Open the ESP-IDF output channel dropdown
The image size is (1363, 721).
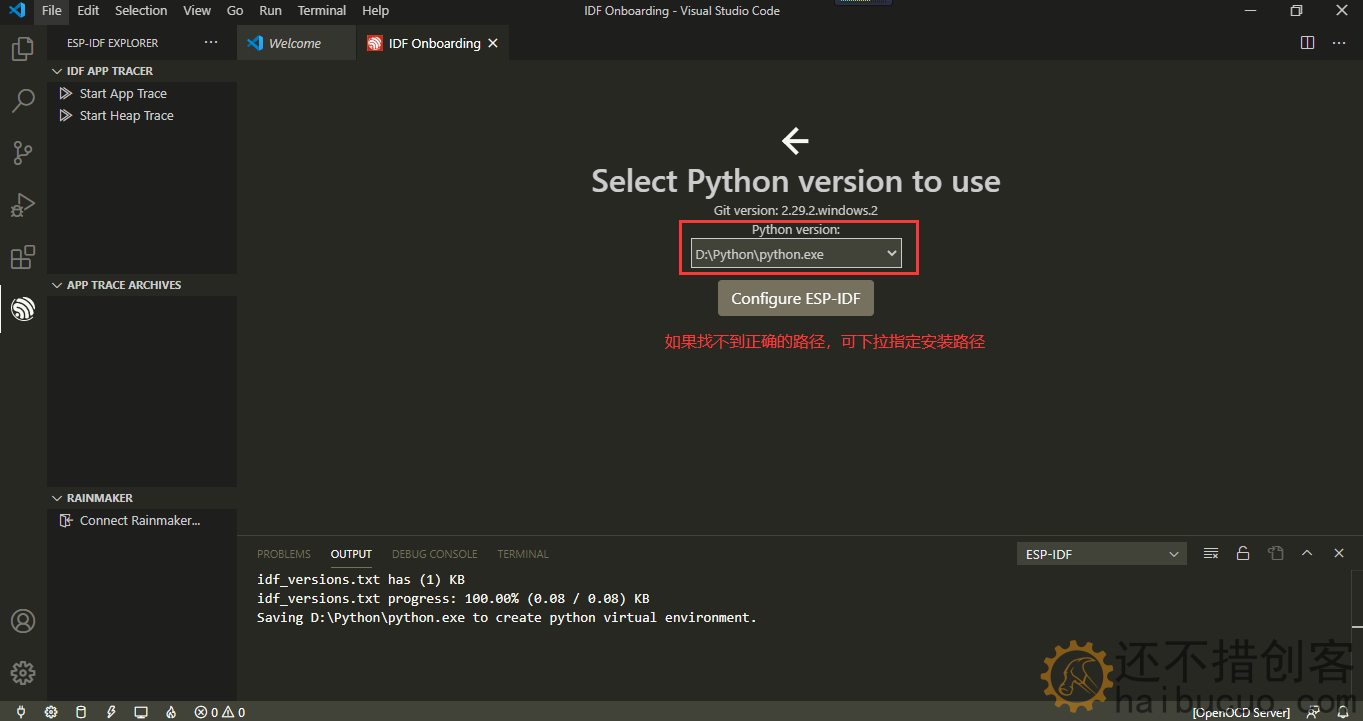1101,554
